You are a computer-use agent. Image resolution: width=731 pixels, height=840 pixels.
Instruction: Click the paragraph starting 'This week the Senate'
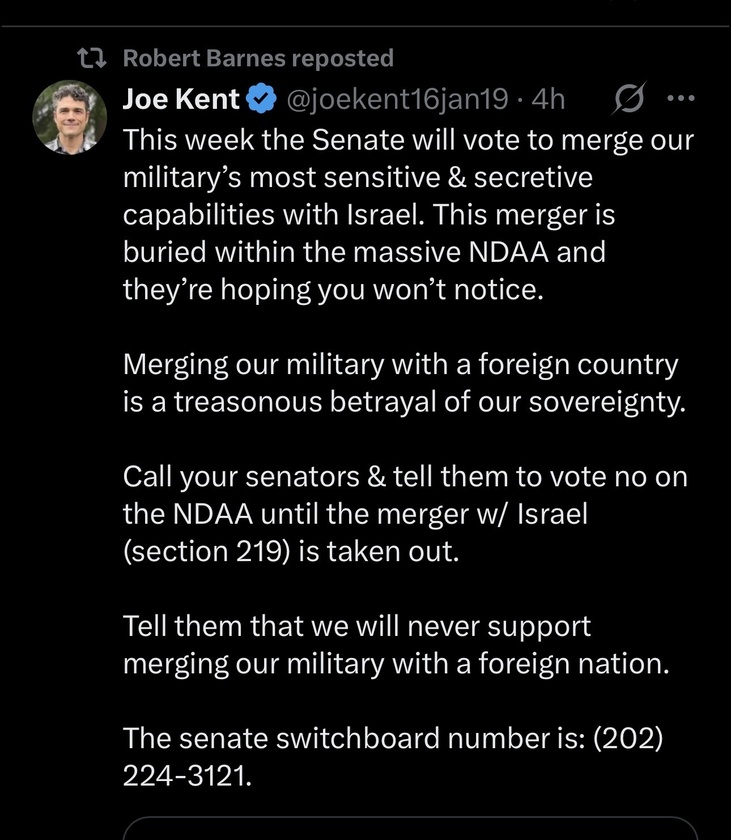click(x=408, y=215)
